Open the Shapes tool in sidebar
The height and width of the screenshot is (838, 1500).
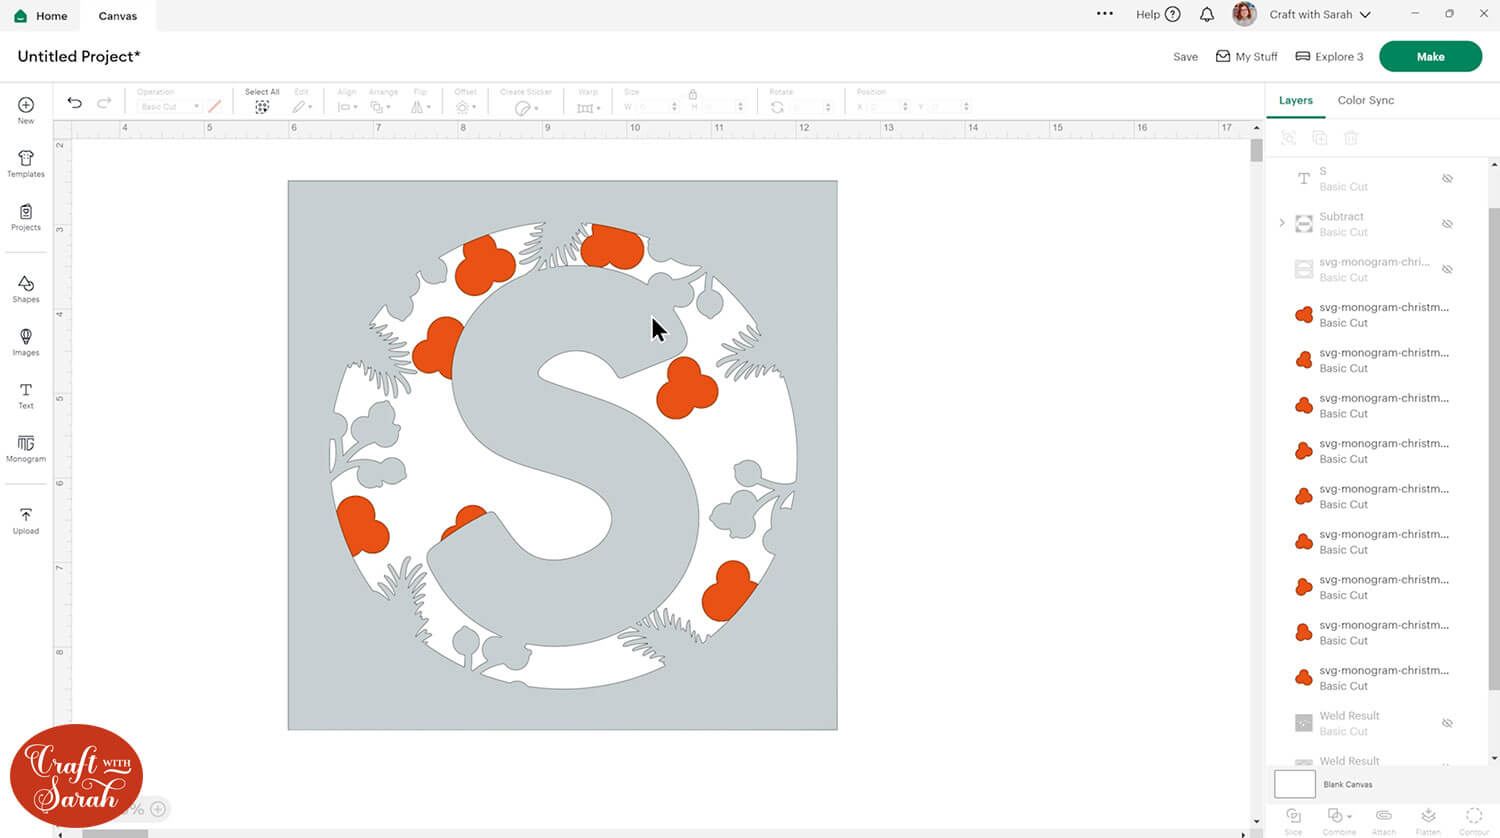(26, 289)
